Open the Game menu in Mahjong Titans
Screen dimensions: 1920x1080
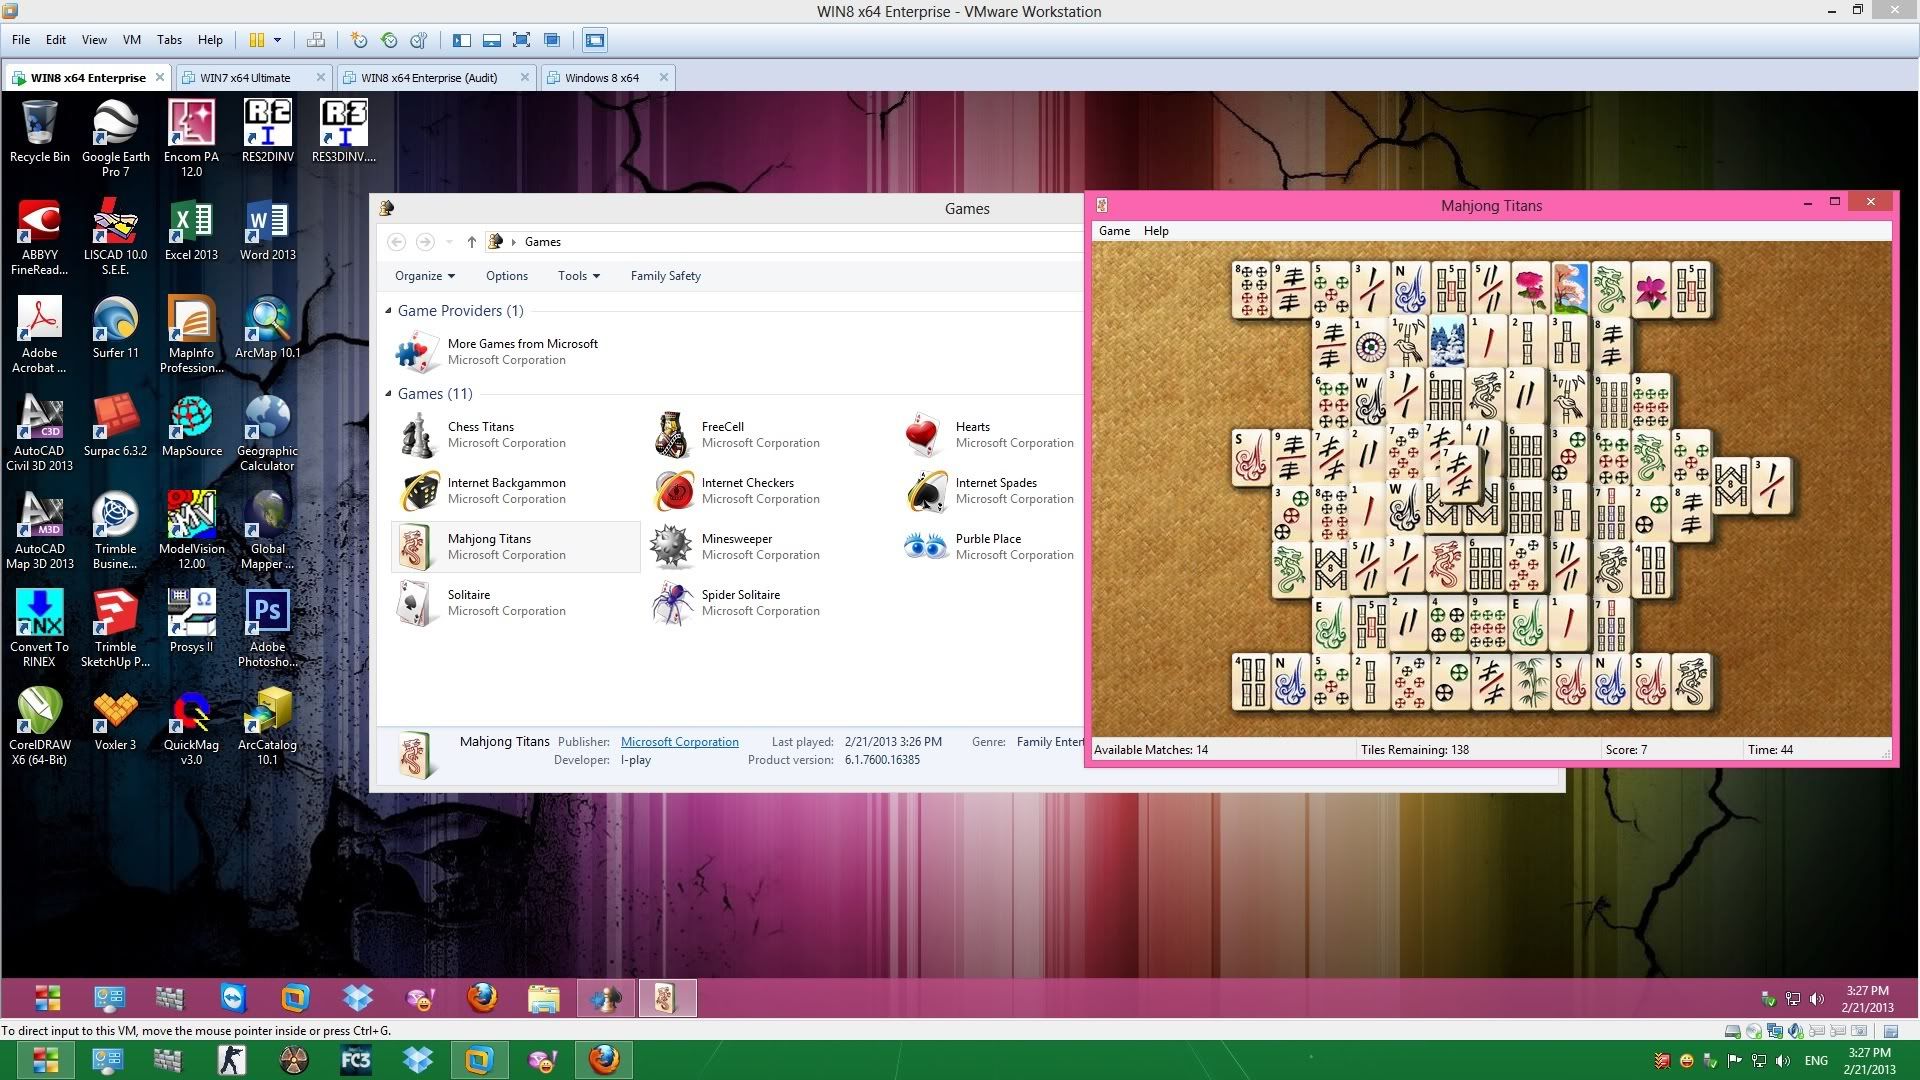1113,231
